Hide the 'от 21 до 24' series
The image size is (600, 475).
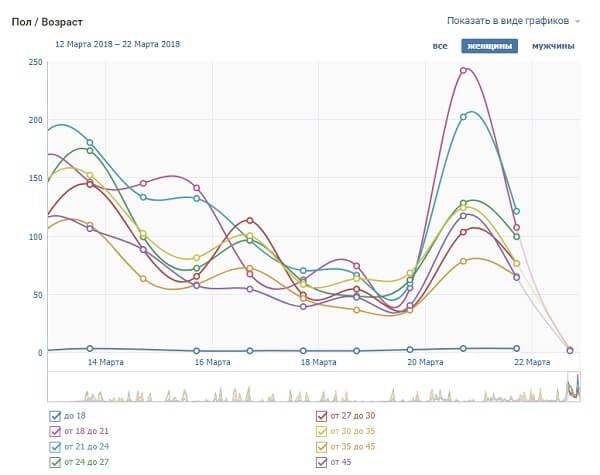click(54, 447)
